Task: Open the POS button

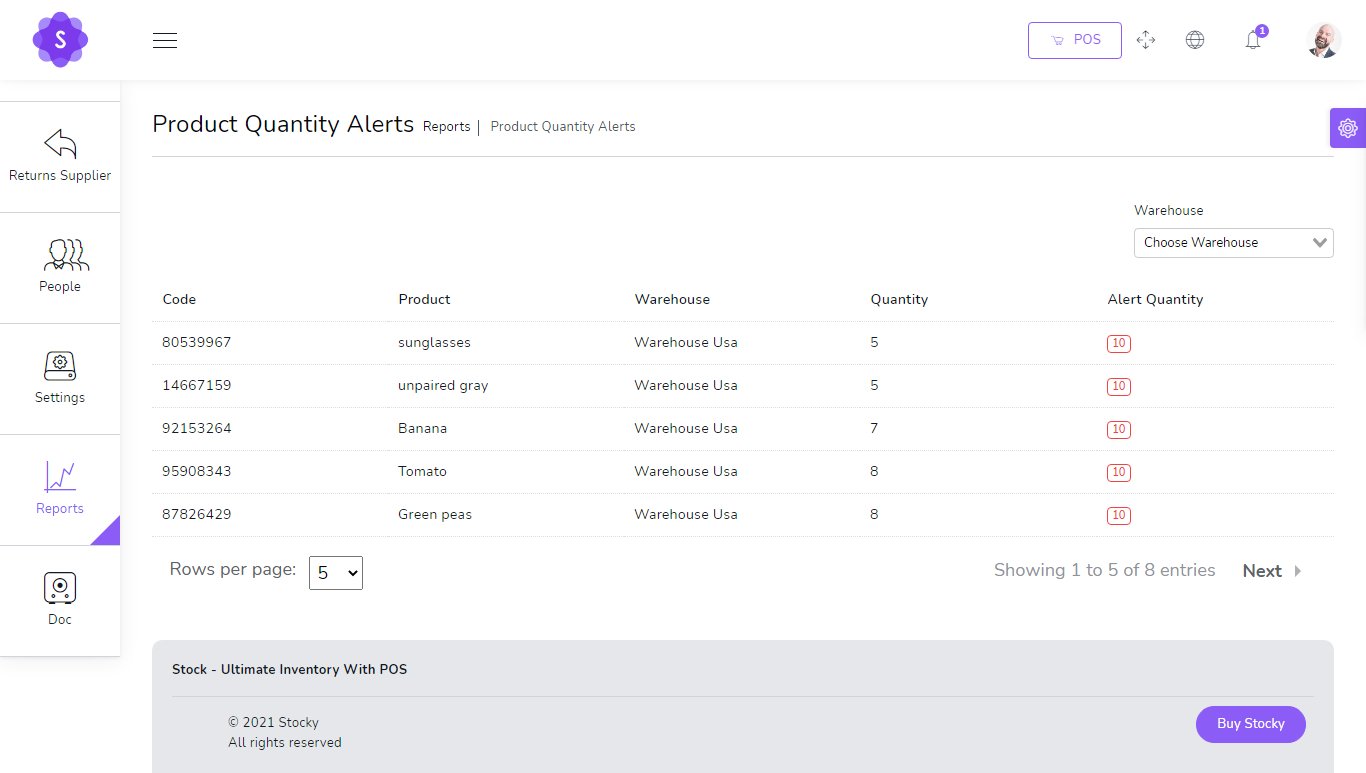Action: point(1074,40)
